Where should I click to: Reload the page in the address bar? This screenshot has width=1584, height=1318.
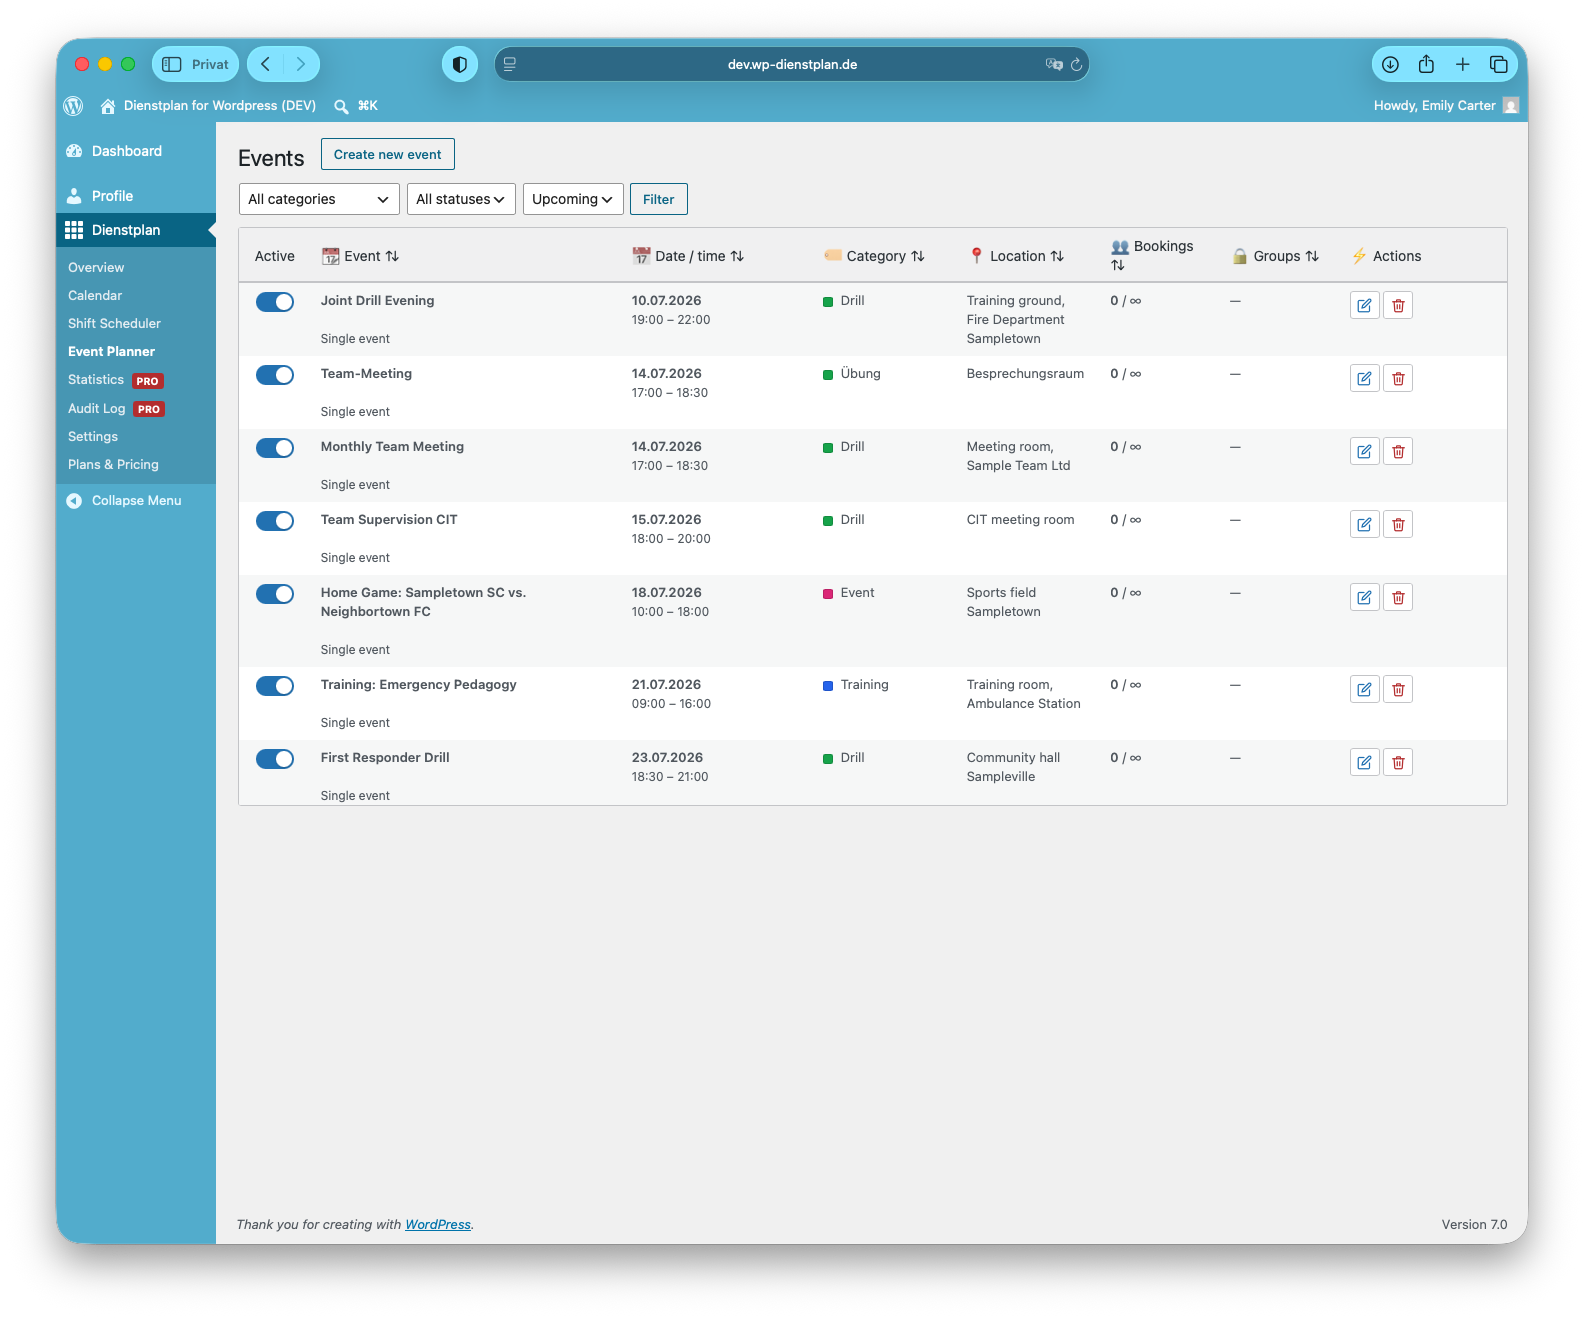(1076, 64)
